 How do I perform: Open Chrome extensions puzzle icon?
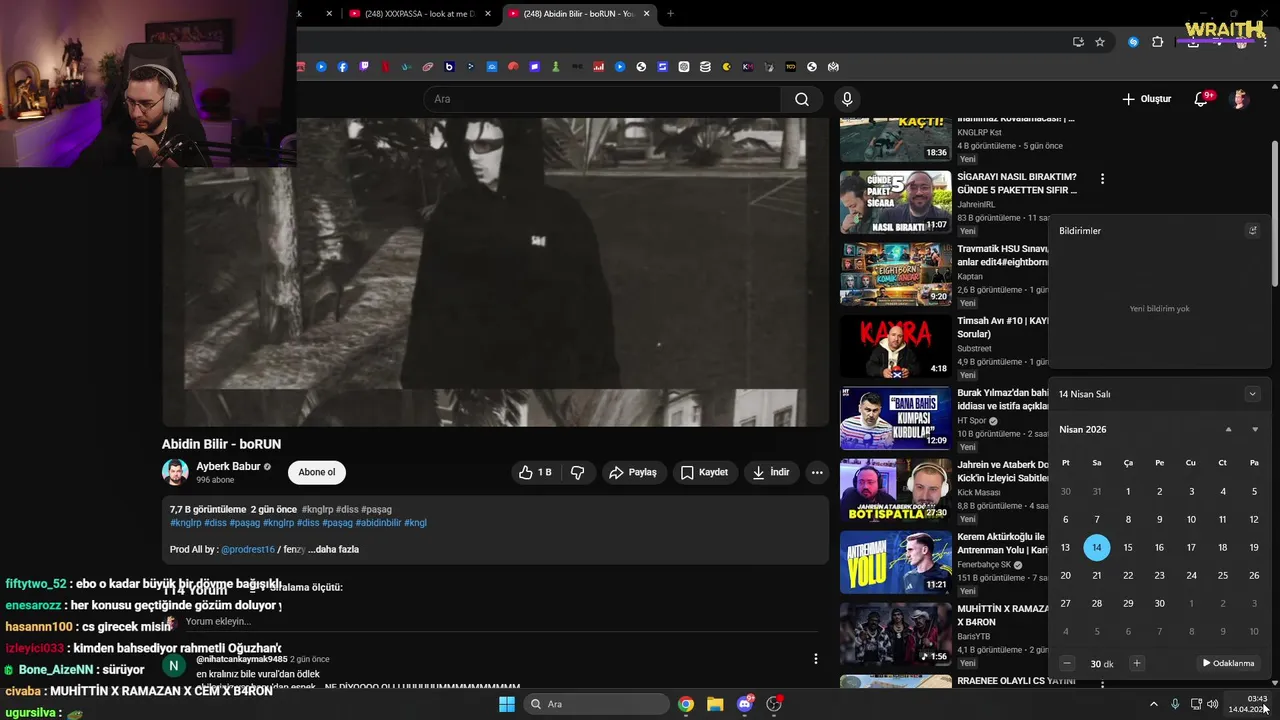(x=1158, y=42)
